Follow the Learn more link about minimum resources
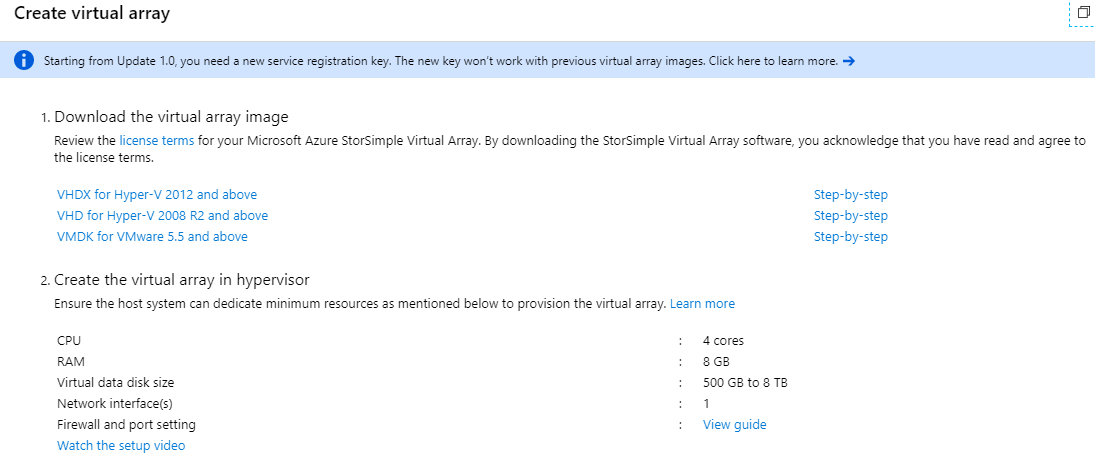This screenshot has height=463, width=1095. (703, 304)
